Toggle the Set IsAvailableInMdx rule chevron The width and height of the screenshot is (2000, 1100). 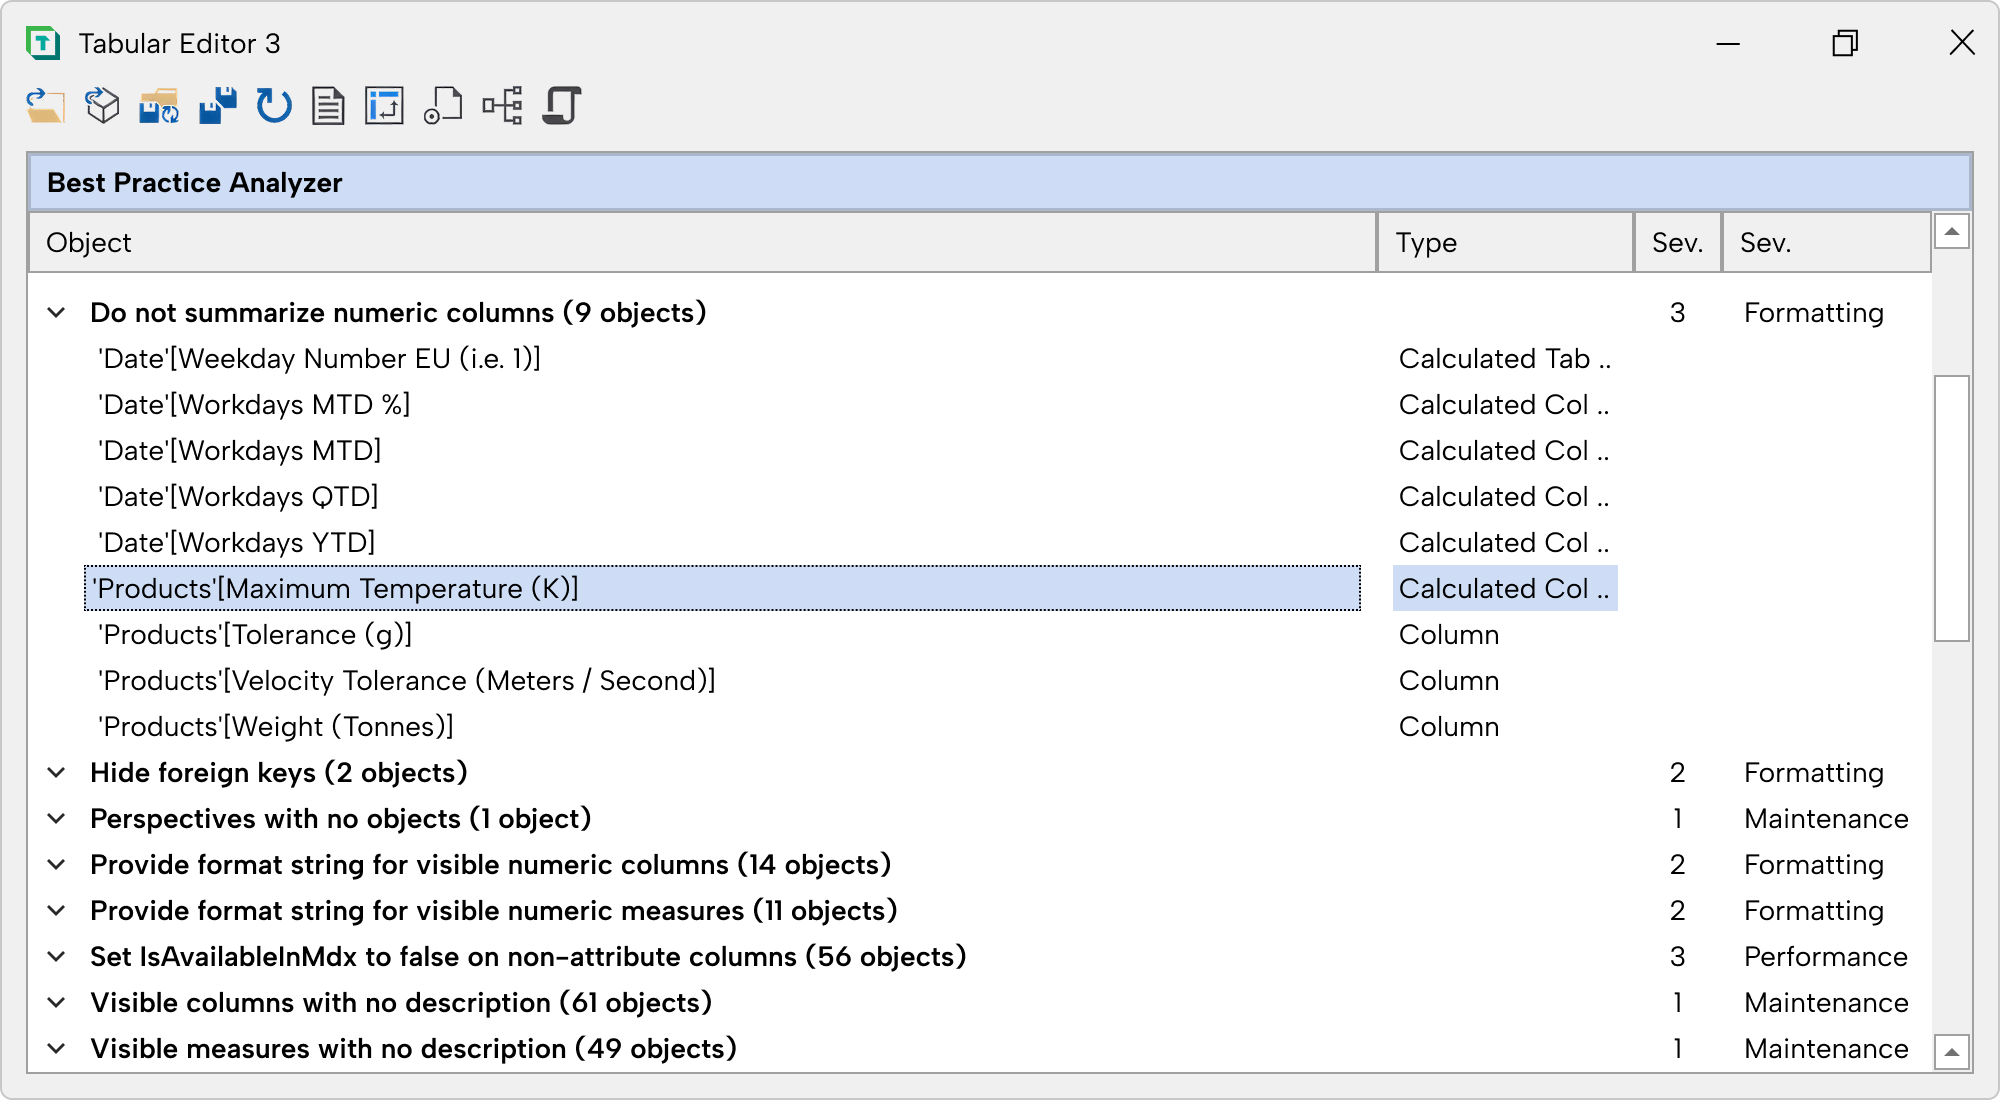tap(57, 957)
